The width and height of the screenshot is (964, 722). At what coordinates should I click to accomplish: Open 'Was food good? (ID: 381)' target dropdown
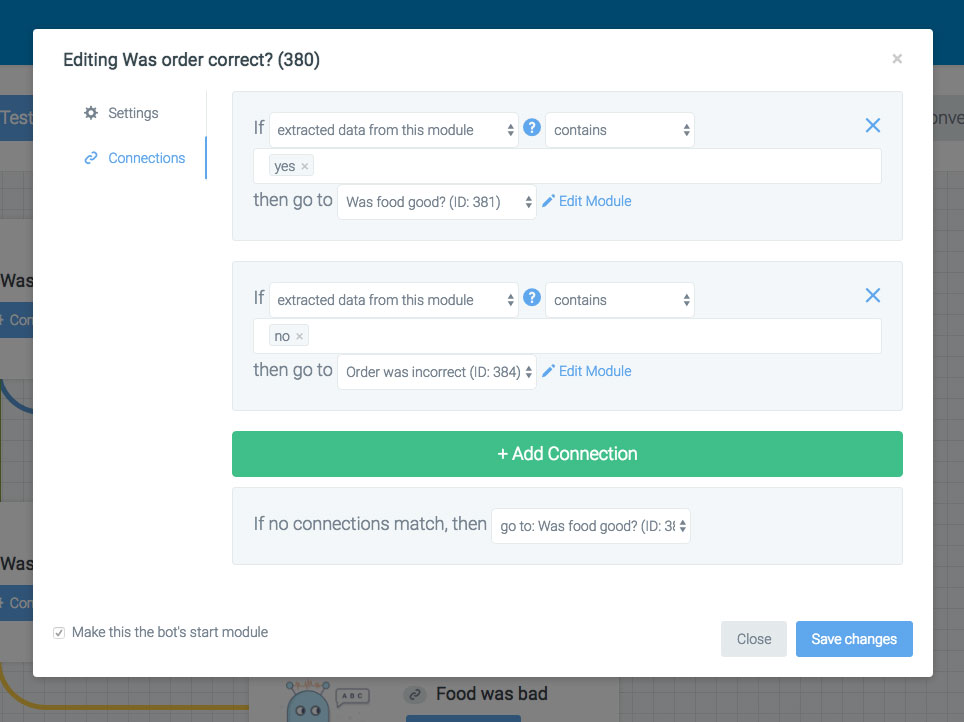click(x=437, y=202)
